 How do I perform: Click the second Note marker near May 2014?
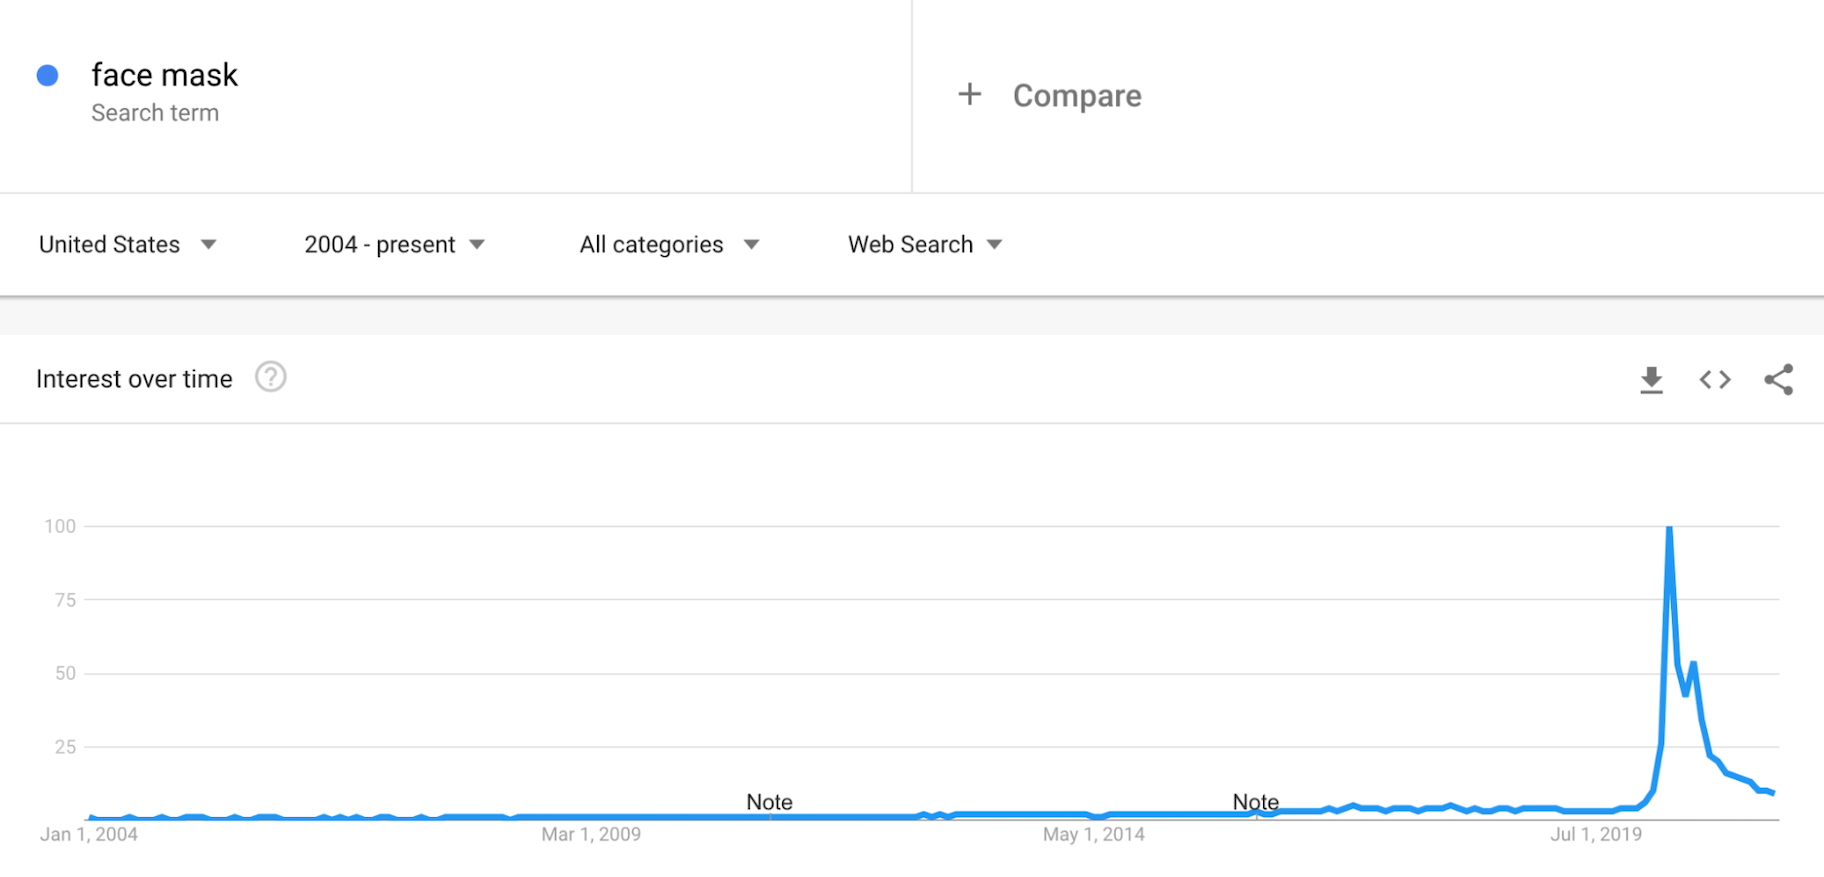1255,801
